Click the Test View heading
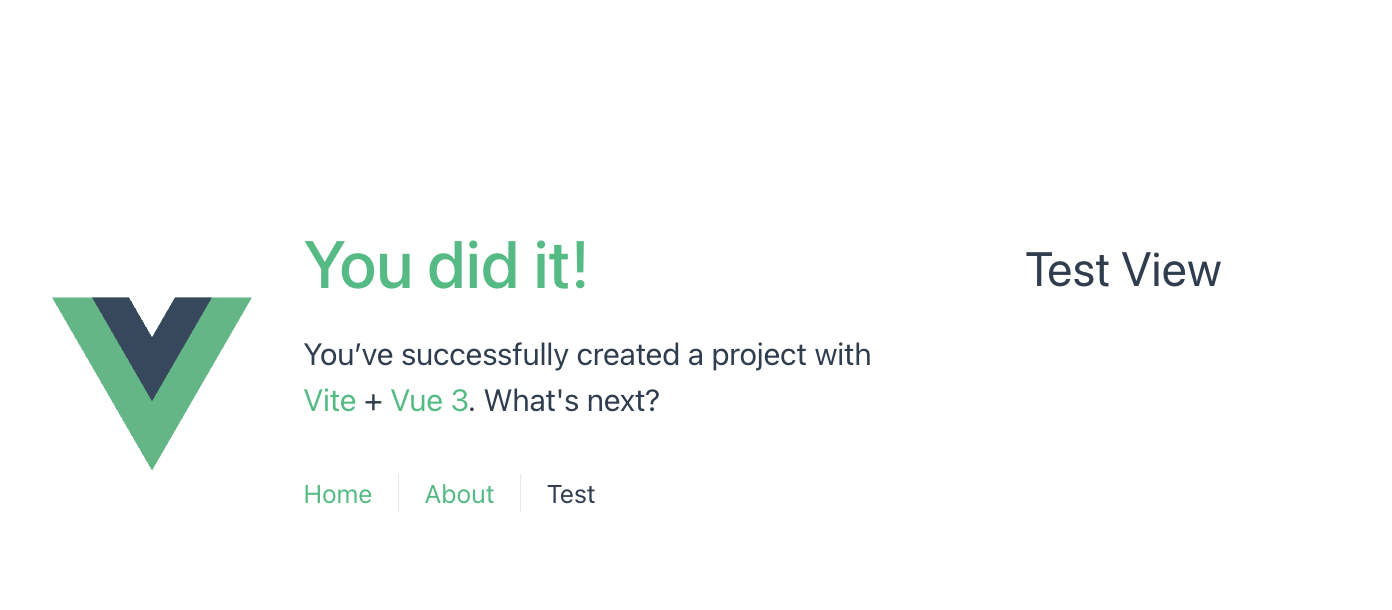The width and height of the screenshot is (1392, 610). click(x=1123, y=270)
